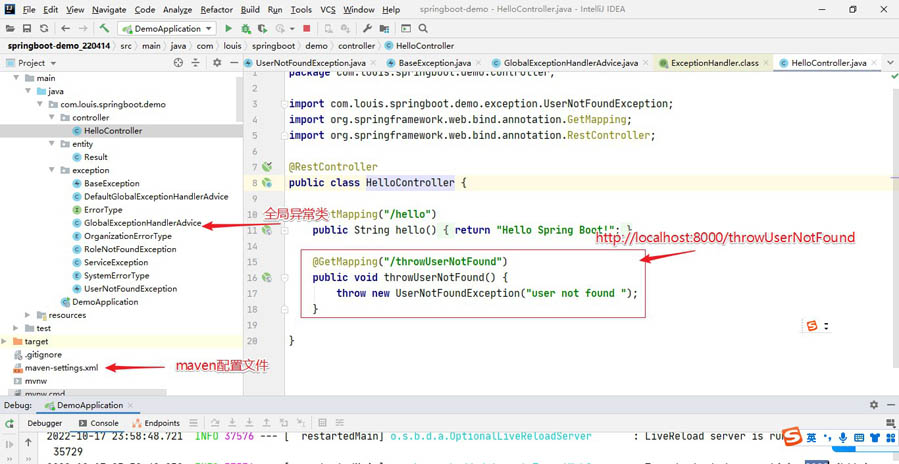Click the Evaluate Expression calculator icon

tap(322, 423)
